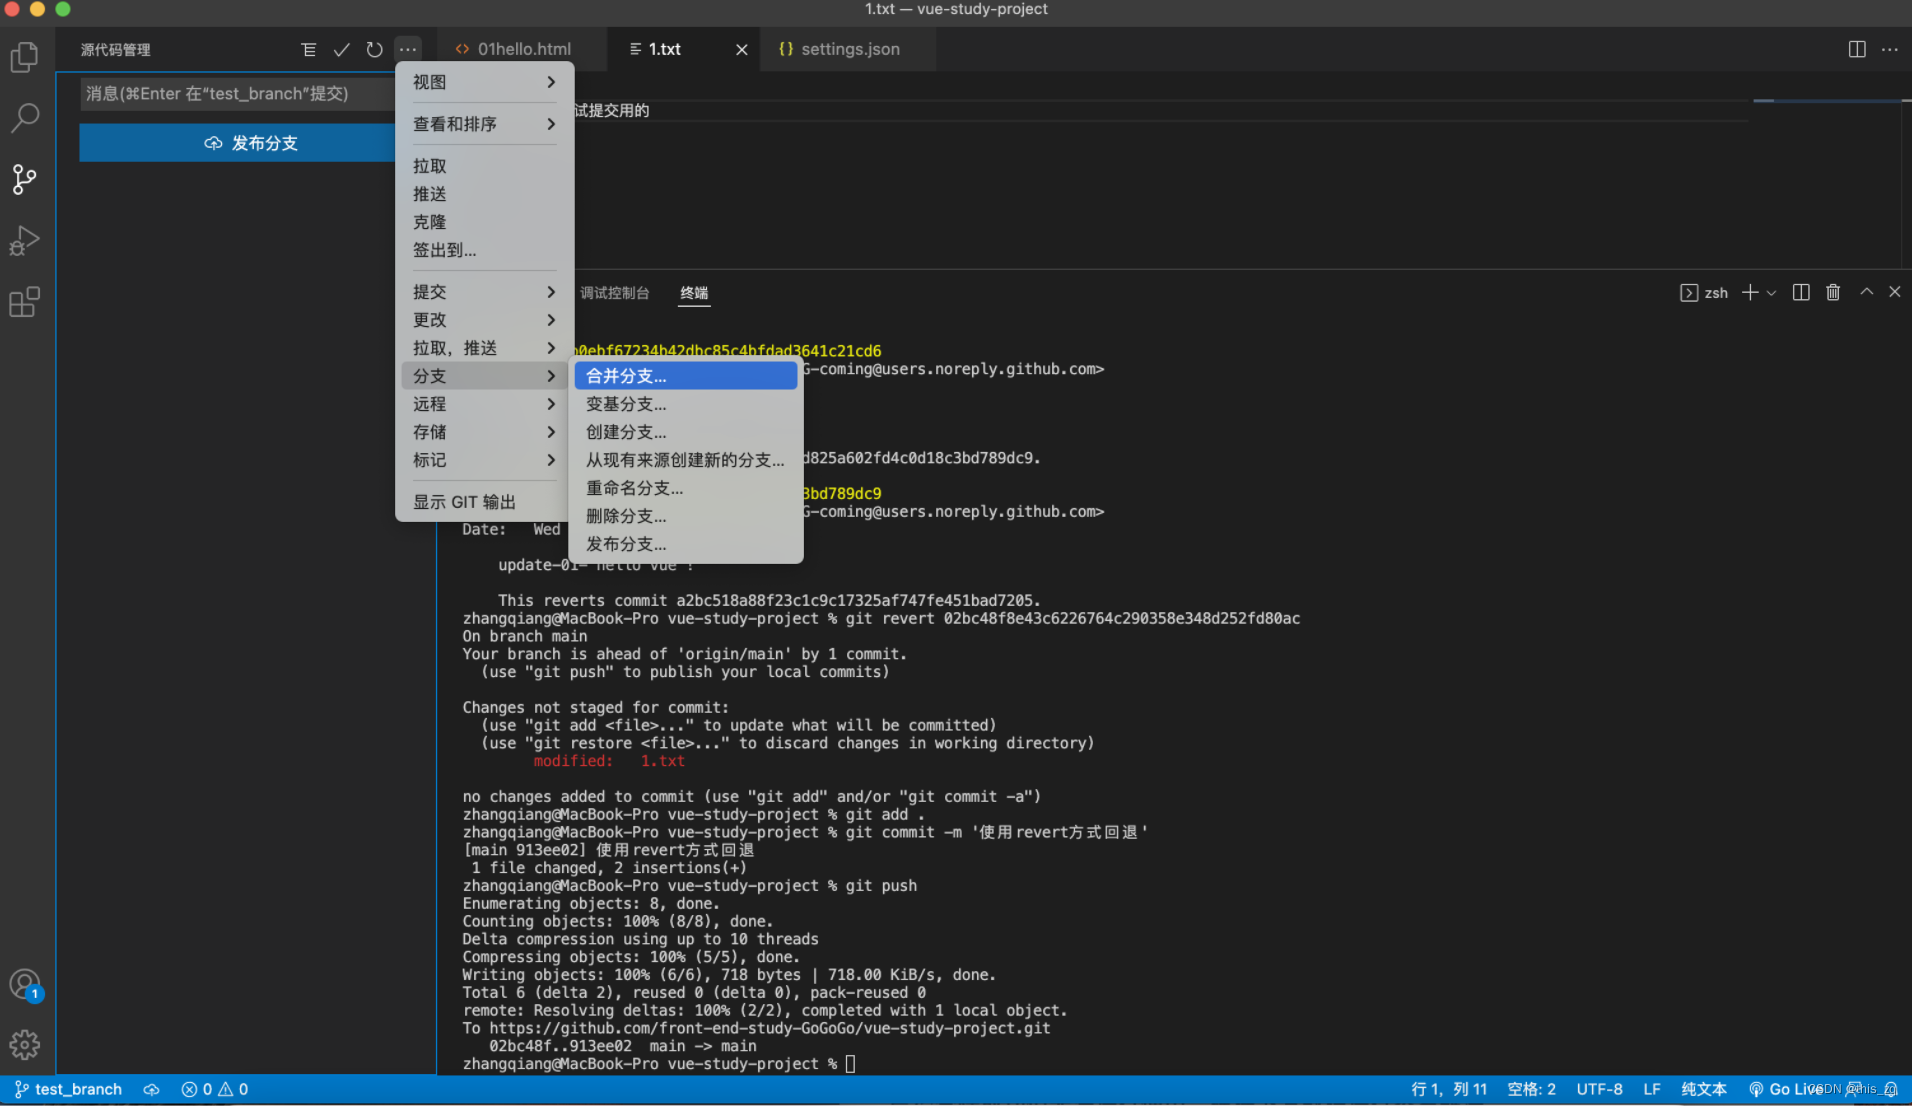Open the Search view in activity bar
The height and width of the screenshot is (1106, 1912).
click(x=25, y=118)
